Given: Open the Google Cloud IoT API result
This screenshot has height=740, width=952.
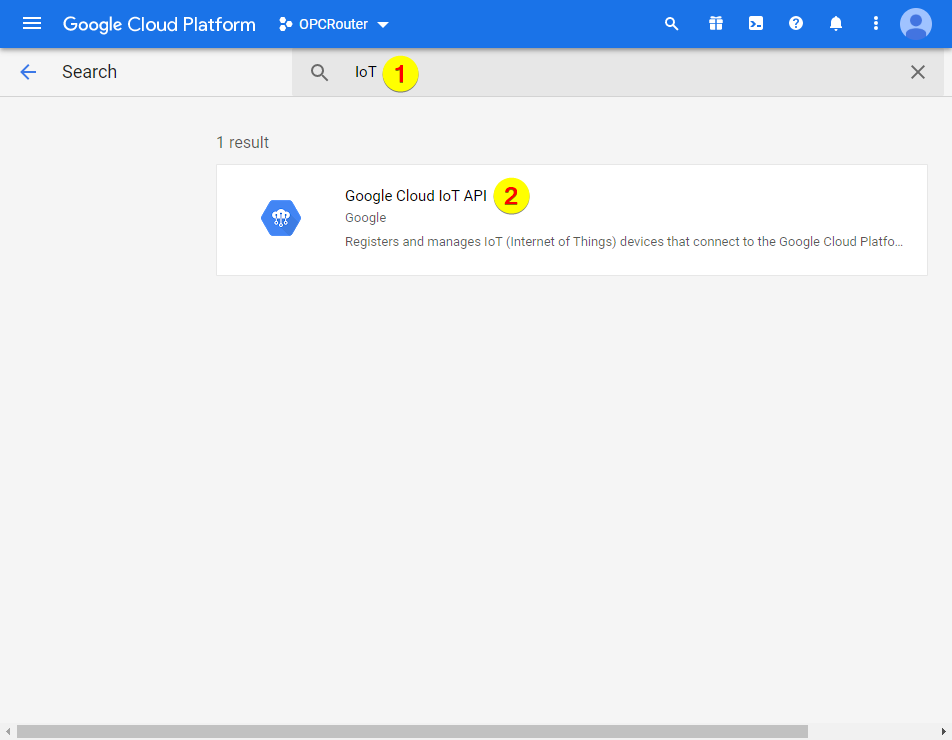Looking at the screenshot, I should click(416, 196).
